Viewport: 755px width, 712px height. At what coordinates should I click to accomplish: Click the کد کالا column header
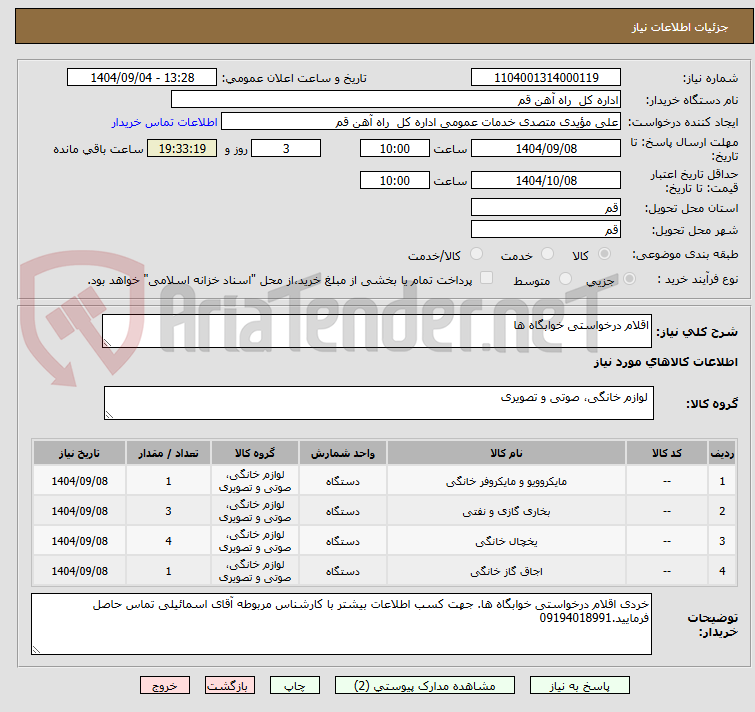[667, 453]
